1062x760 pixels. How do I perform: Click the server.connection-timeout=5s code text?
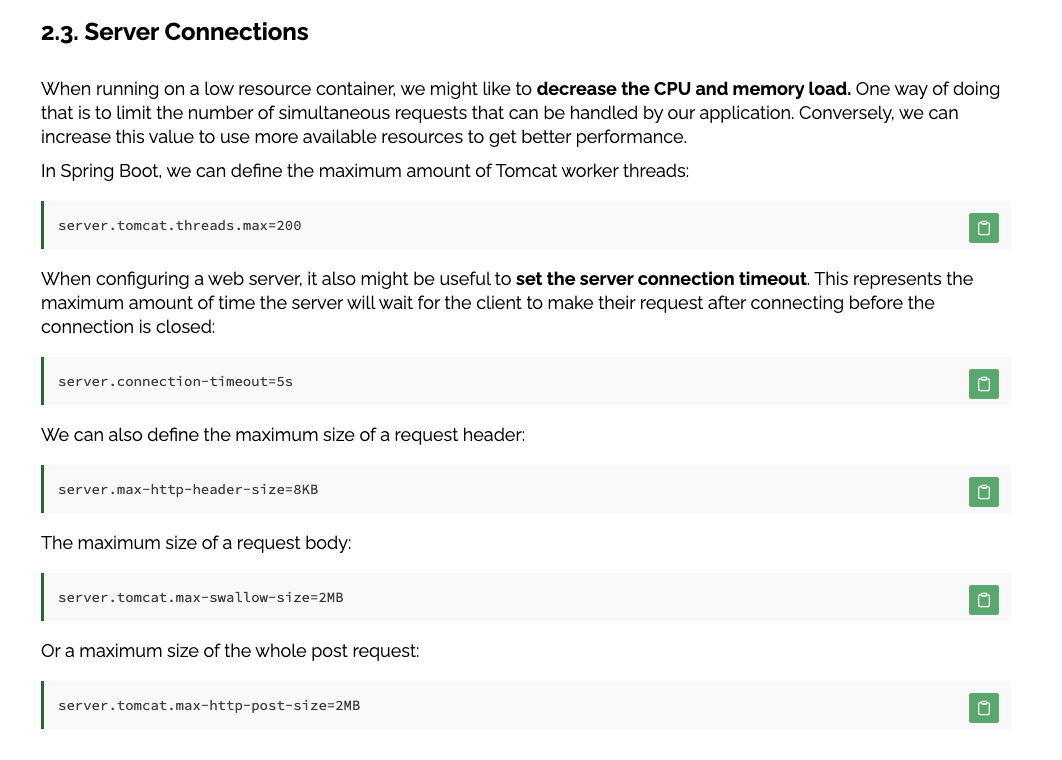[x=176, y=382]
